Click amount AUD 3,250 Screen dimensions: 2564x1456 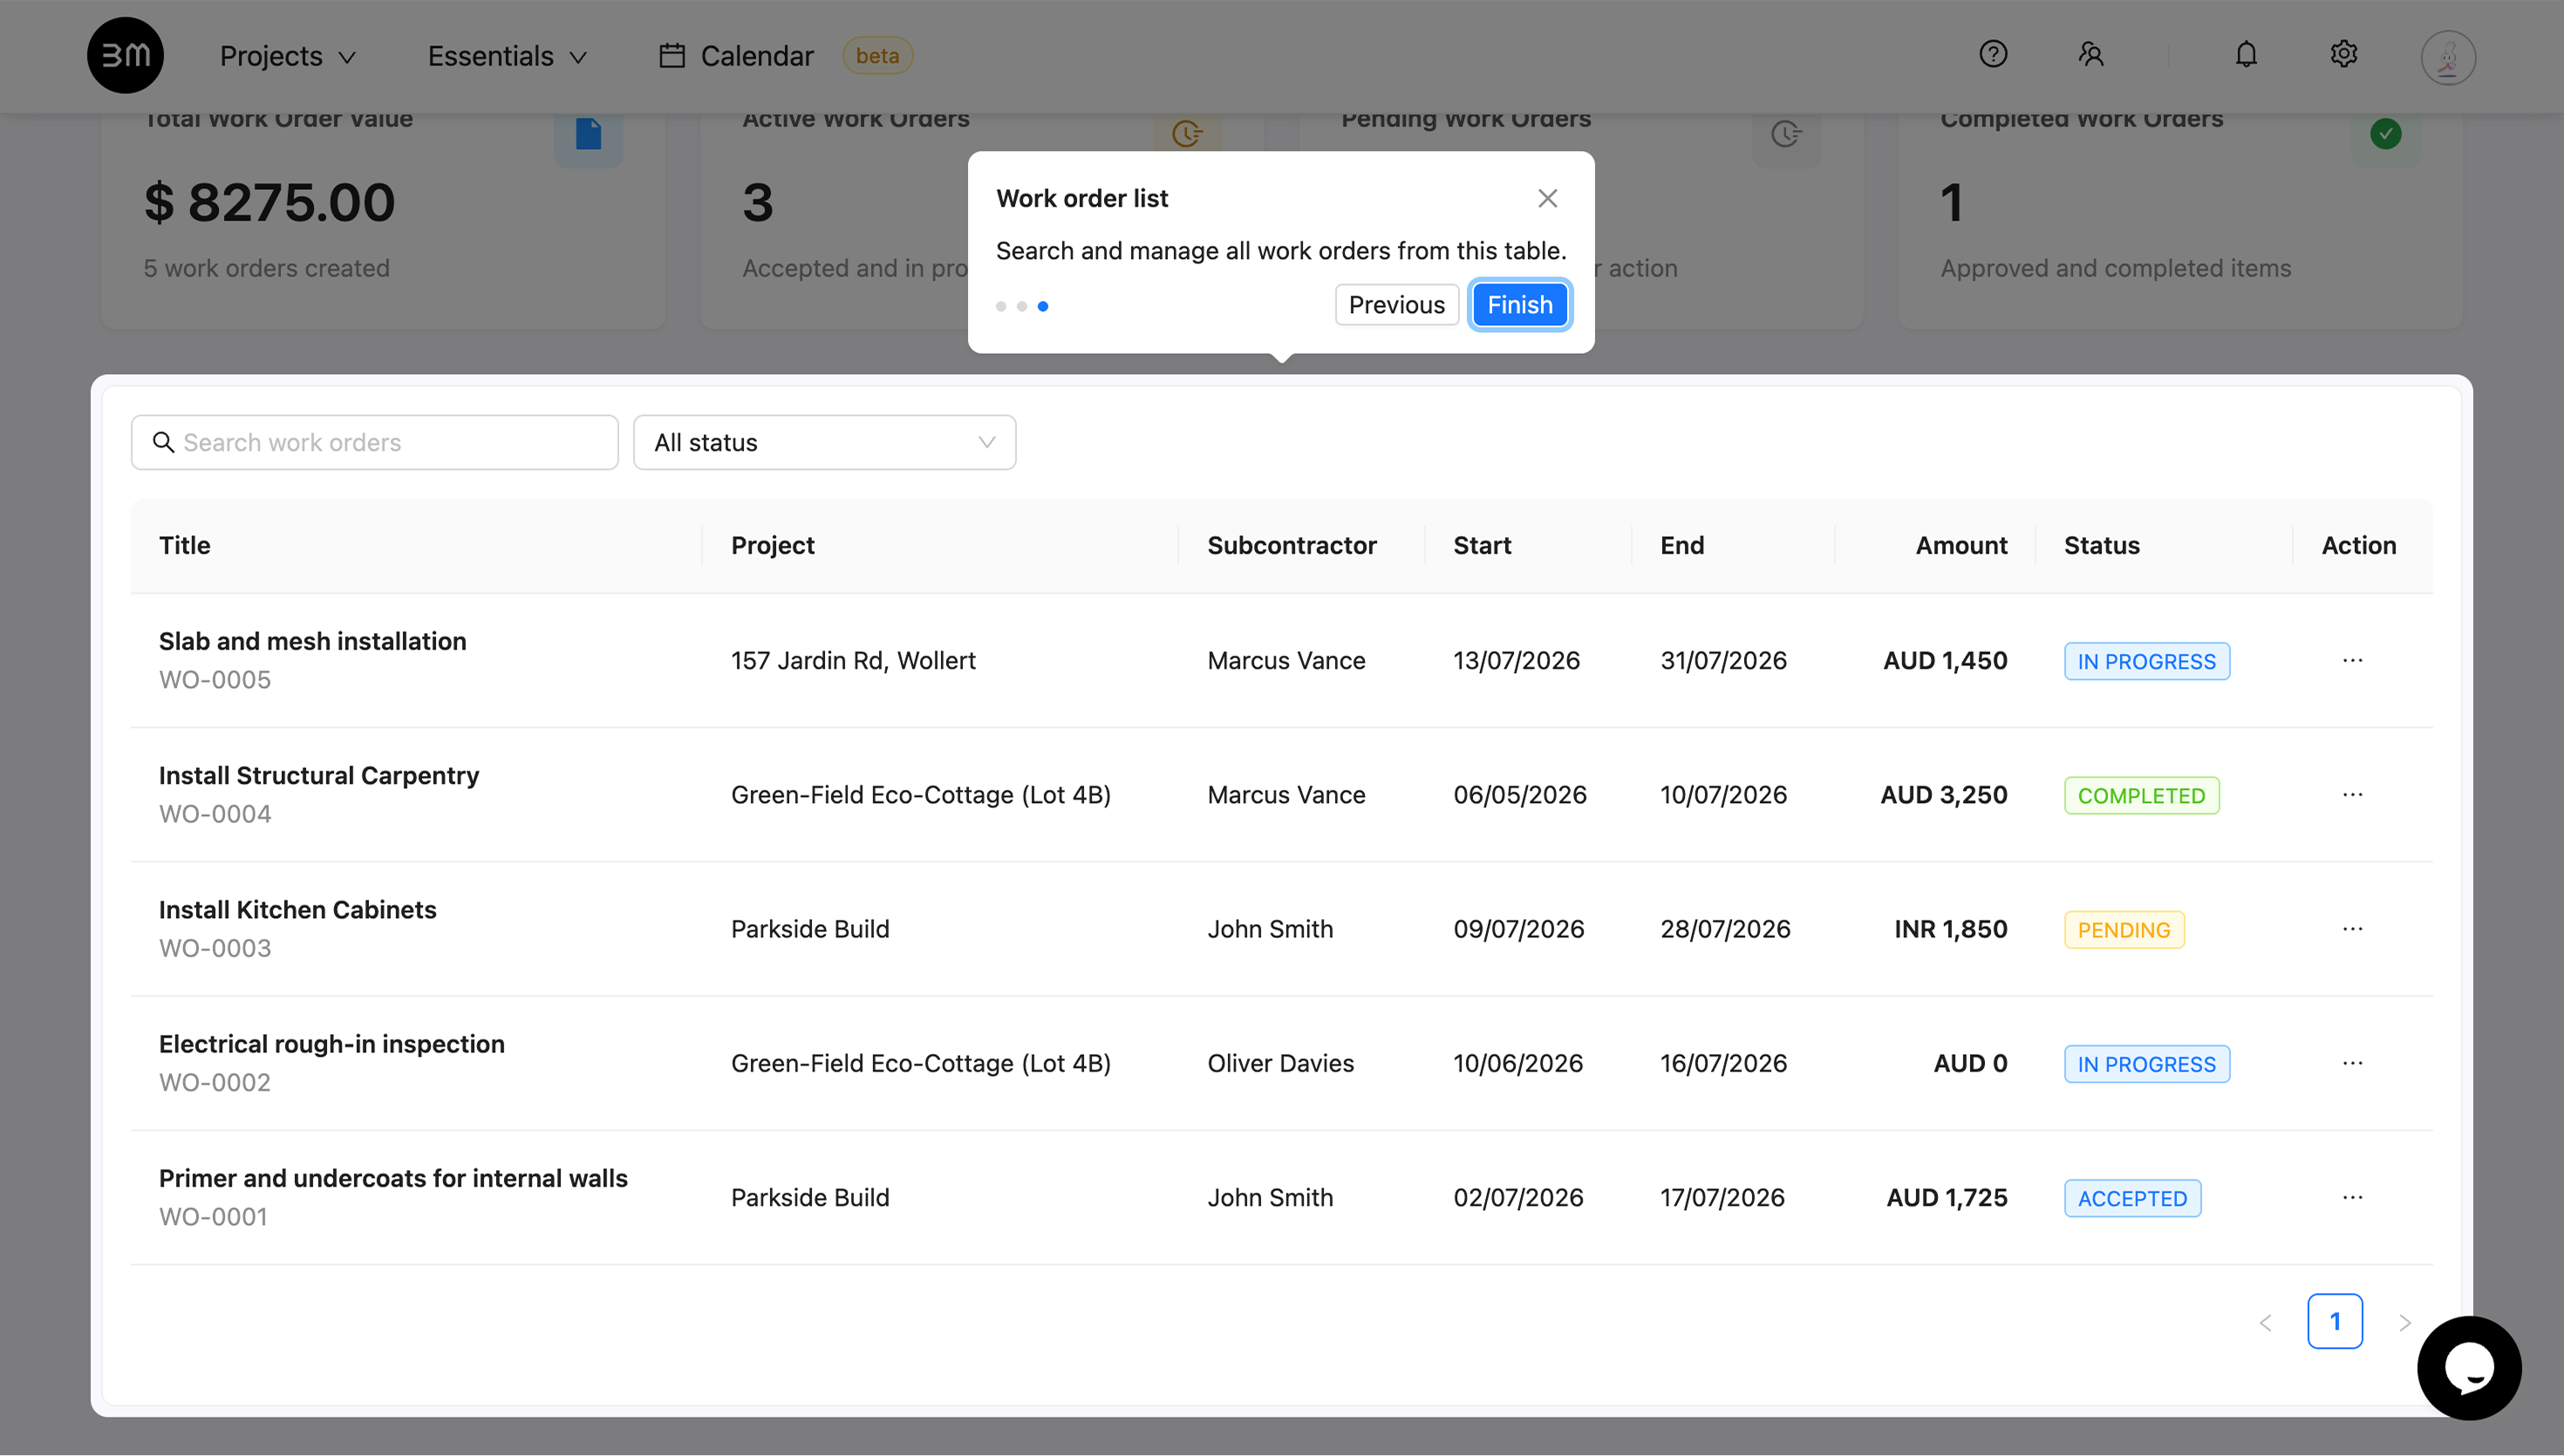pyautogui.click(x=1943, y=795)
